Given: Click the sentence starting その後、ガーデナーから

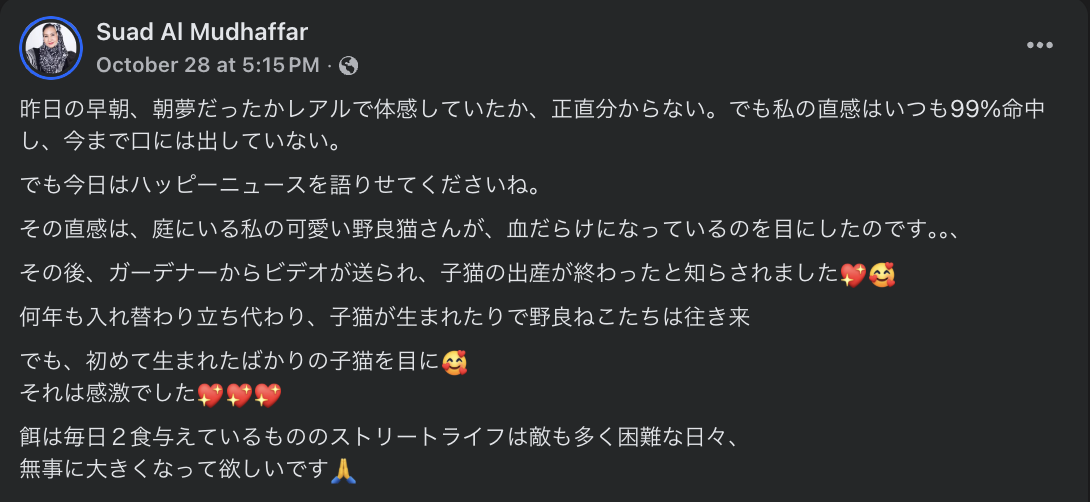Looking at the screenshot, I should (x=420, y=273).
